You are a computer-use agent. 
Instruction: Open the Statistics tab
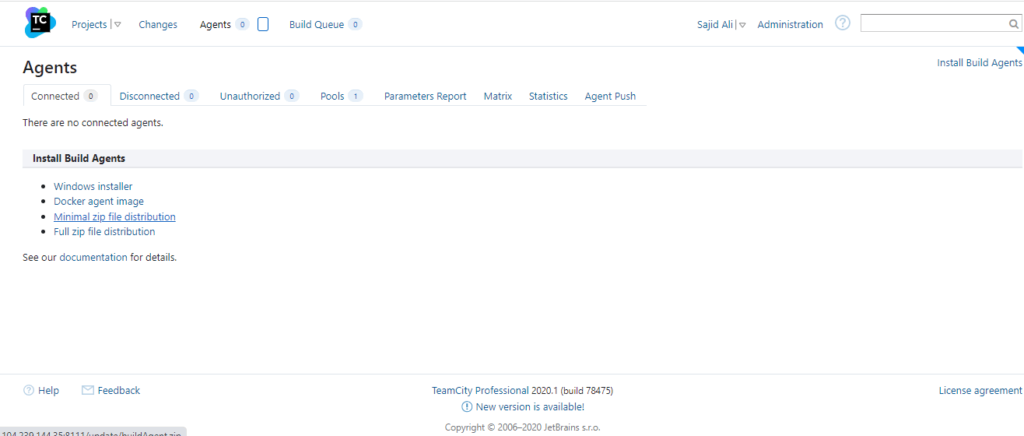coord(548,96)
